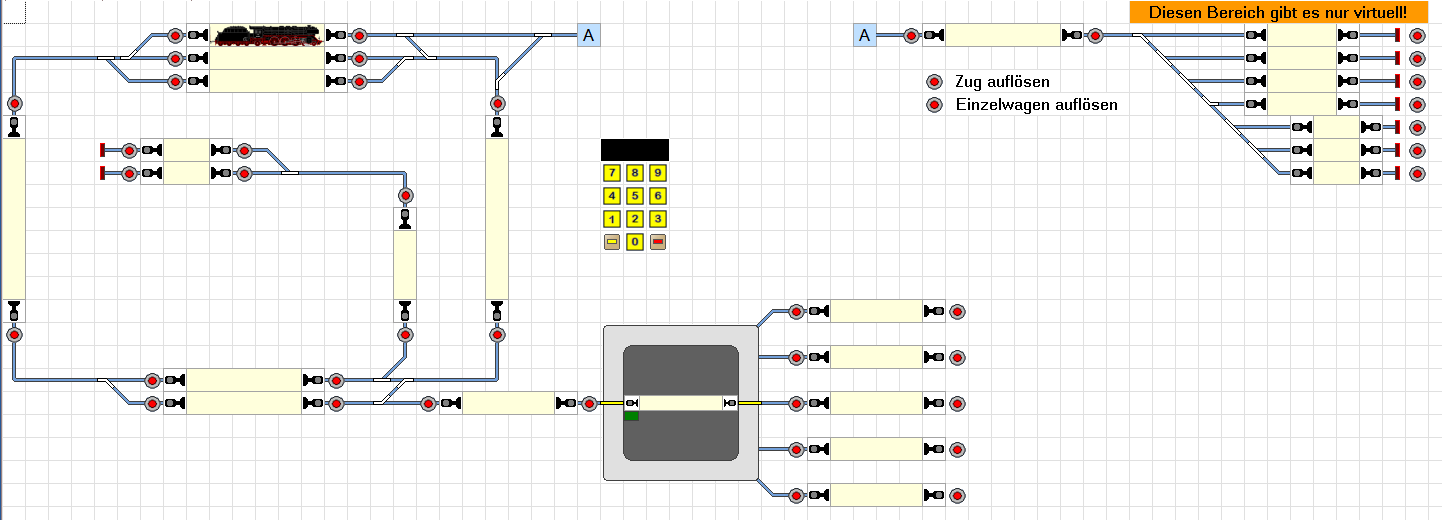Click the green indicator on the turntable
1442x520 pixels.
(631, 415)
